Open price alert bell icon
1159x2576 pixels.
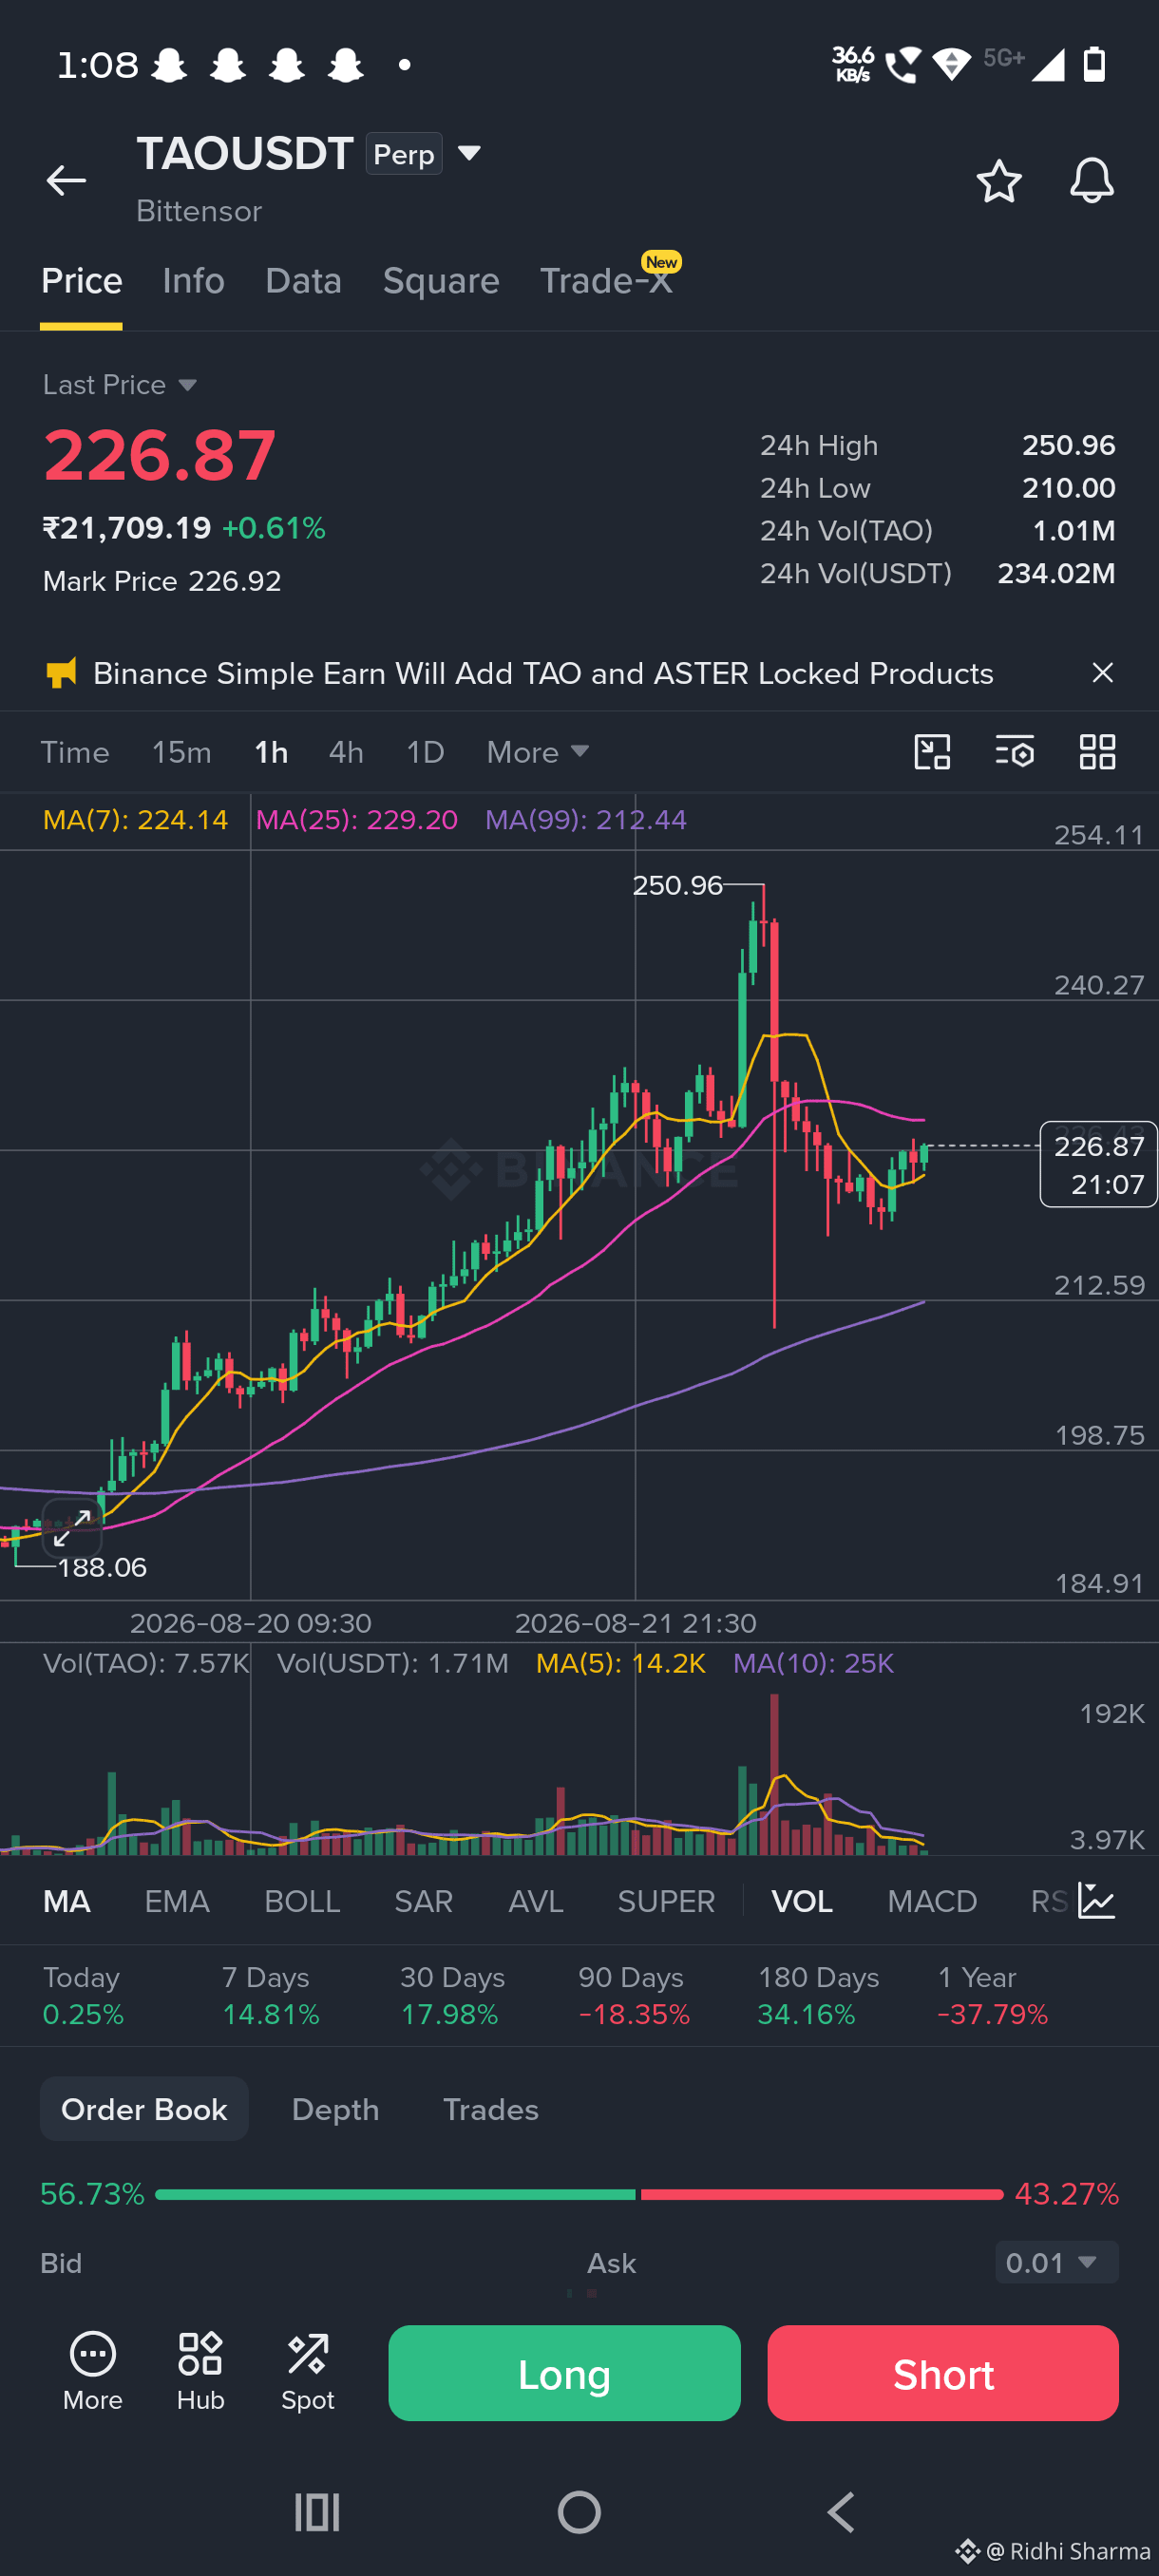click(x=1091, y=181)
